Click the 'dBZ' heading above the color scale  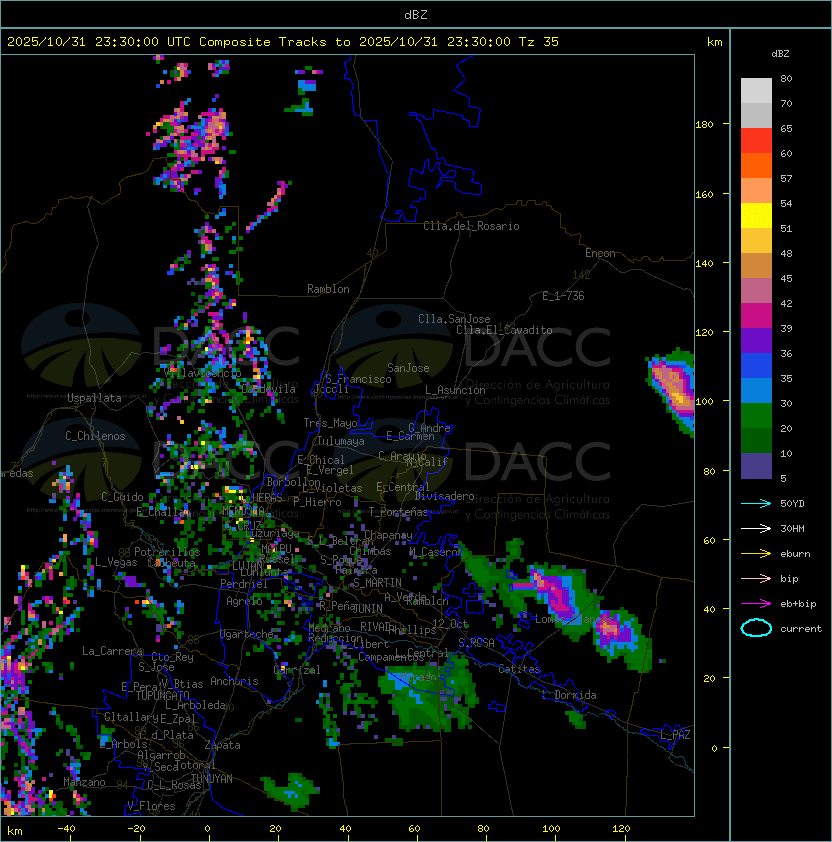(780, 54)
